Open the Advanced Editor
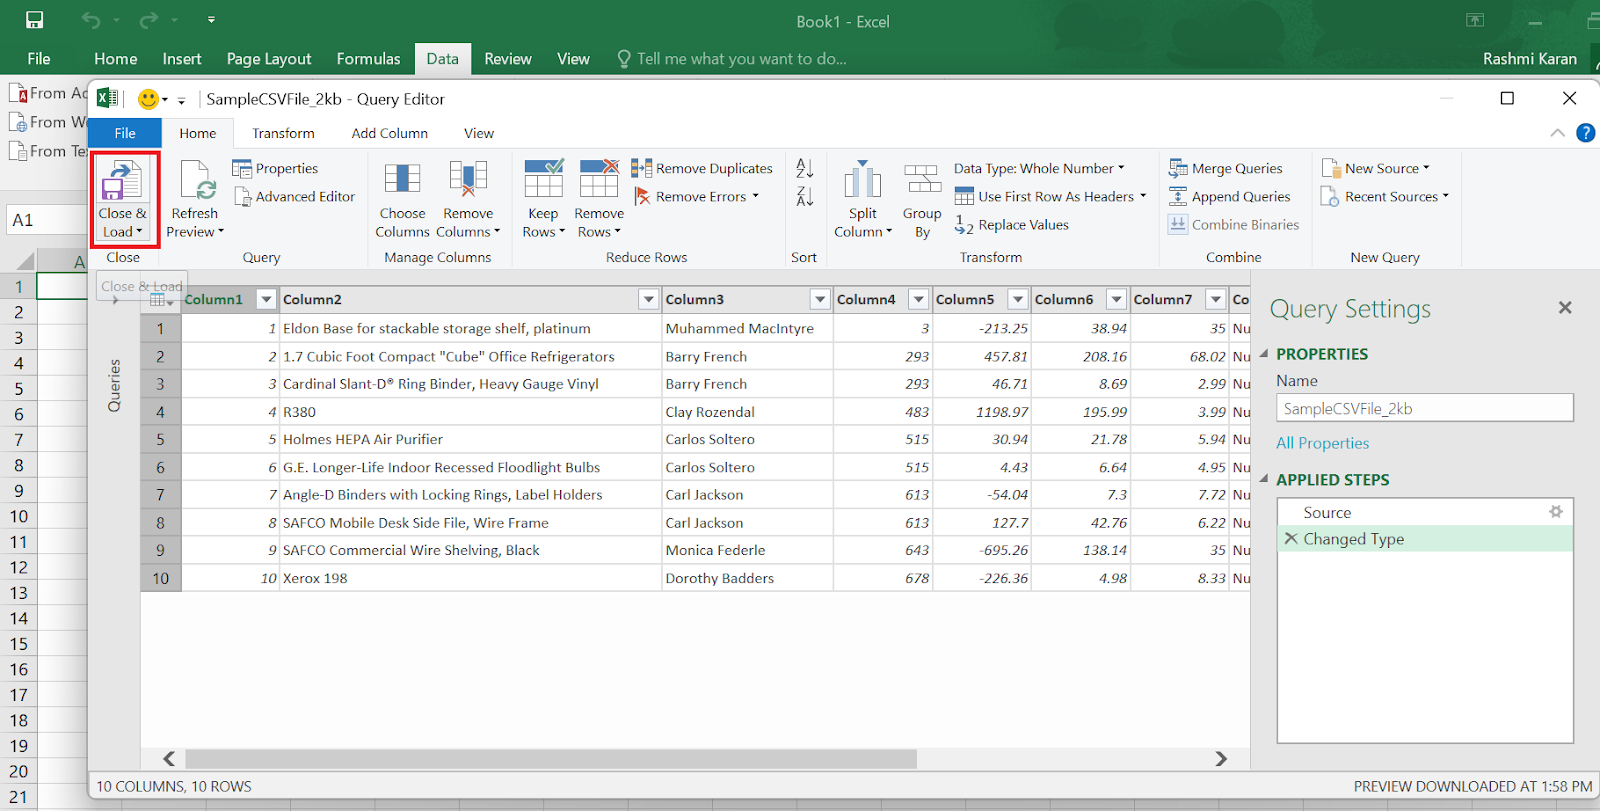Viewport: 1600px width, 811px height. 295,196
